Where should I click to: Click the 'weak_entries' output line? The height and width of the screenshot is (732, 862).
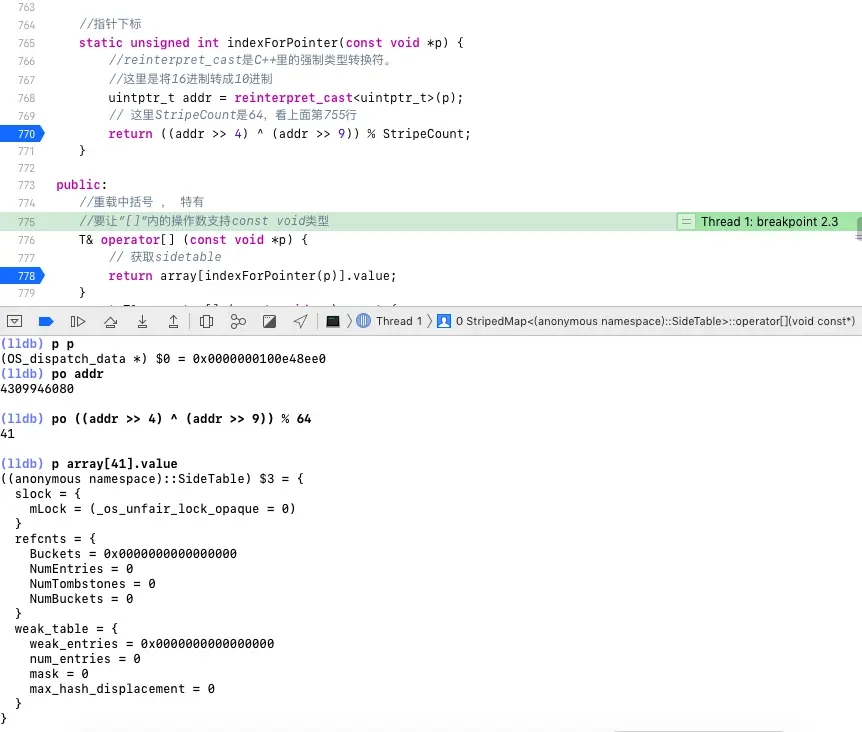pyautogui.click(x=152, y=644)
